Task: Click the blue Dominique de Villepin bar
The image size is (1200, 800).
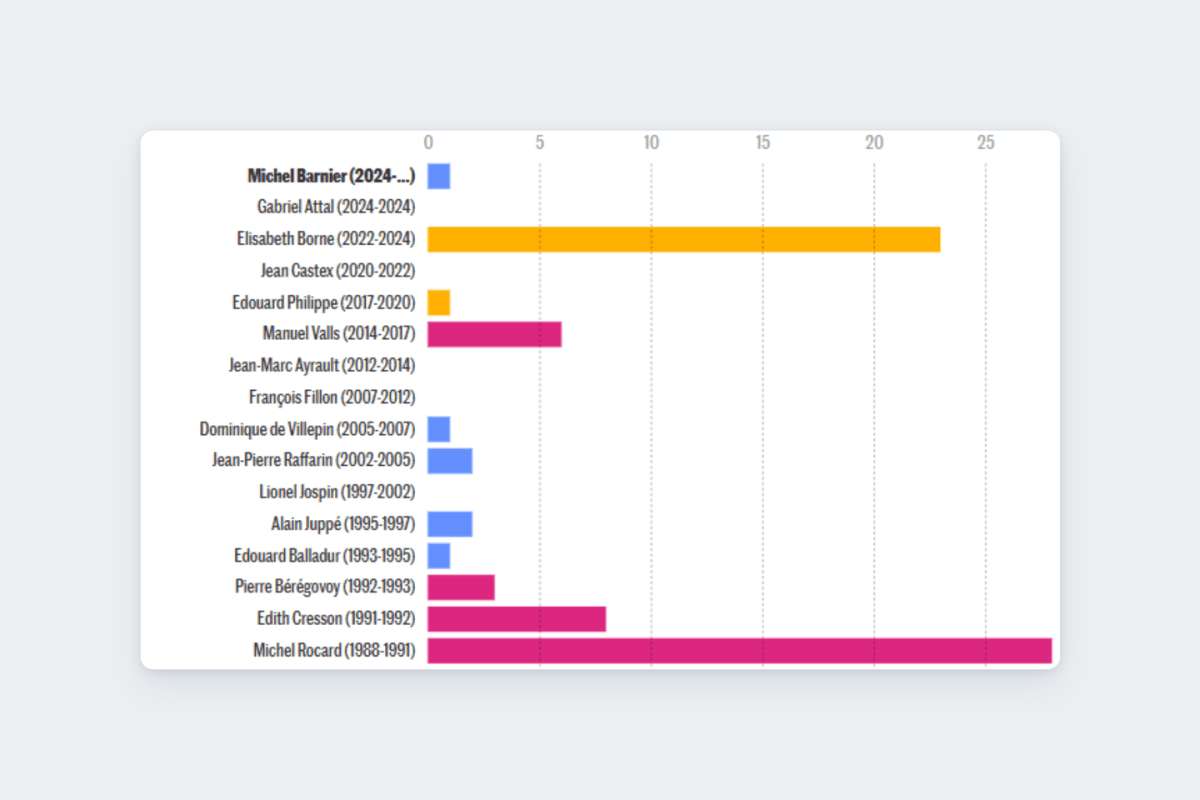Action: click(439, 429)
